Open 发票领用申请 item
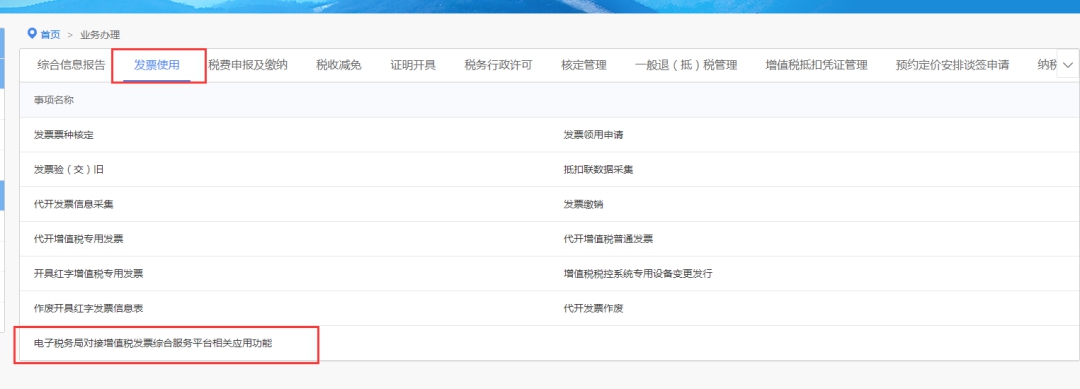Screen dimensions: 1080x389 click(x=594, y=135)
